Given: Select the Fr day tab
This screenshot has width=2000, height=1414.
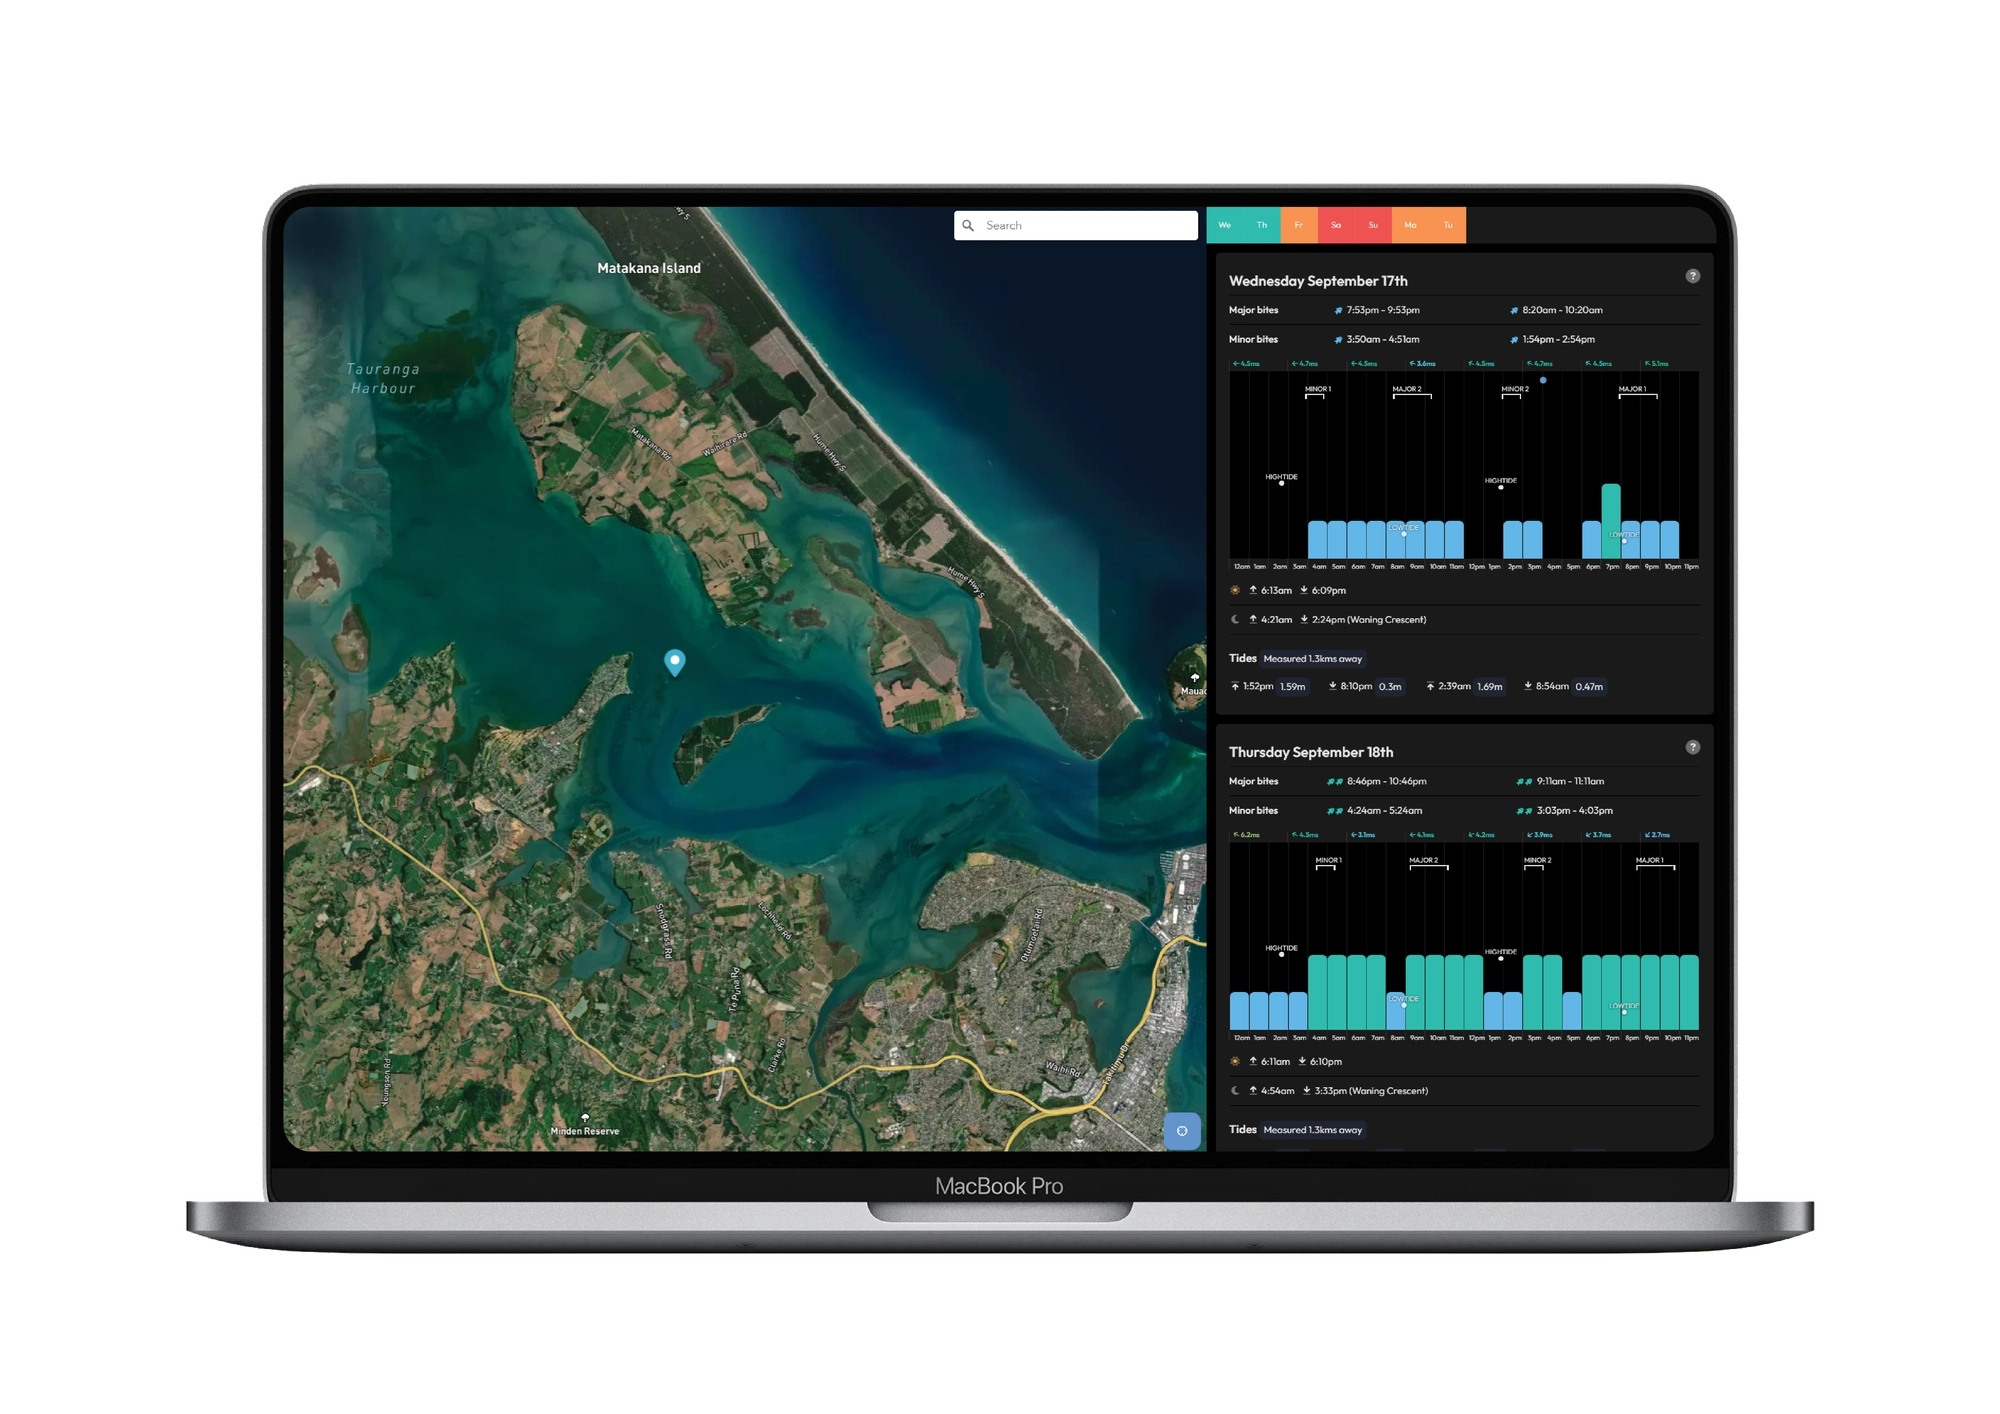Looking at the screenshot, I should tap(1299, 225).
